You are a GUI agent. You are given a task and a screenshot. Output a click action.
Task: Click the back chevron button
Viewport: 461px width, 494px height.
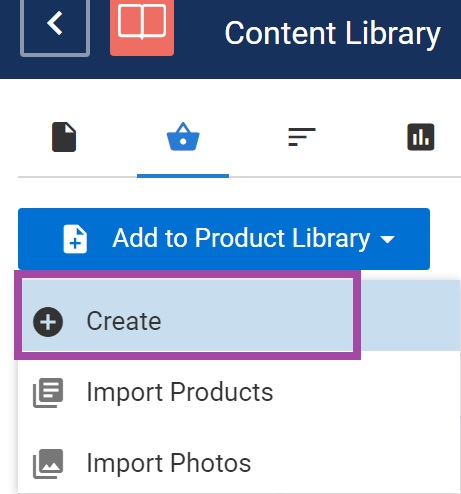(55, 27)
